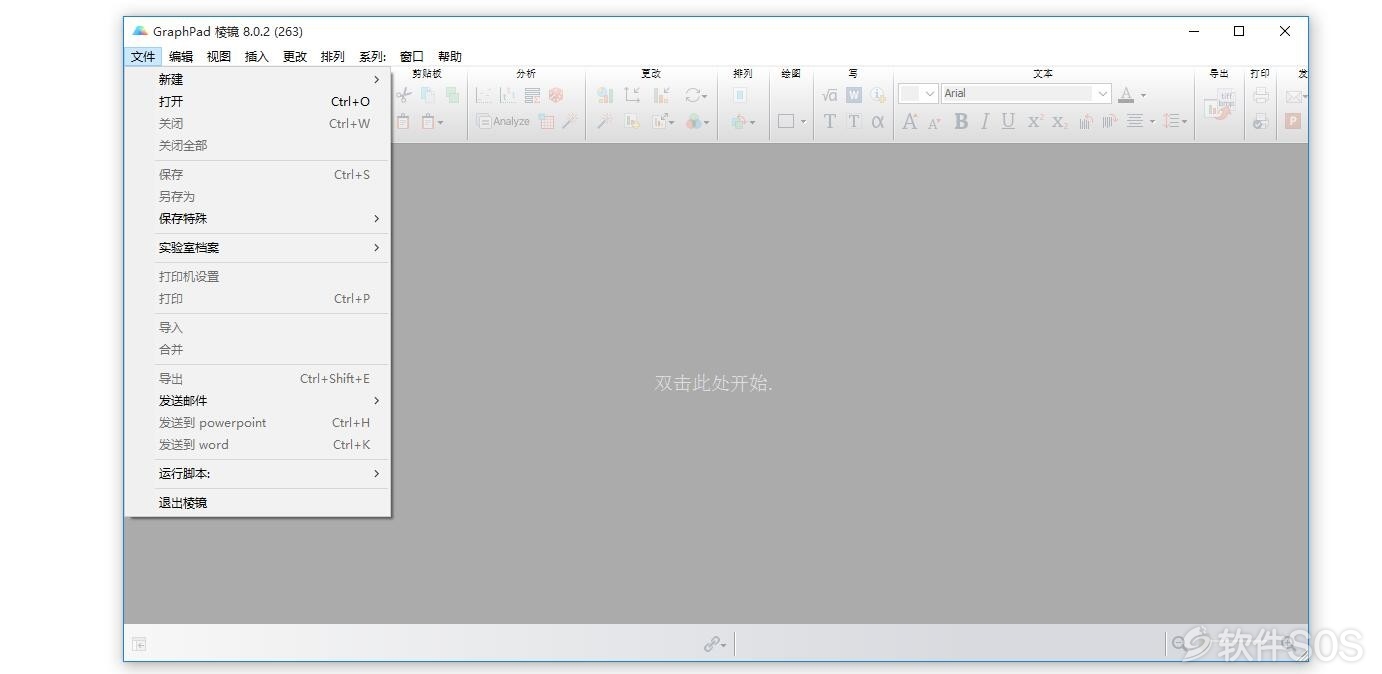Open the 编辑 menu

coord(181,57)
